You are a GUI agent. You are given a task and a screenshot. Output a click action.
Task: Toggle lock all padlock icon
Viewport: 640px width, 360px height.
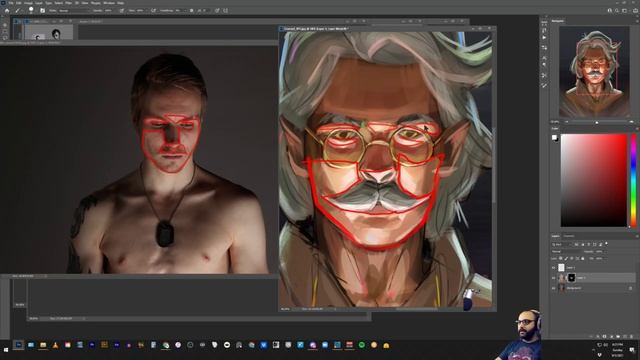[x=582, y=258]
